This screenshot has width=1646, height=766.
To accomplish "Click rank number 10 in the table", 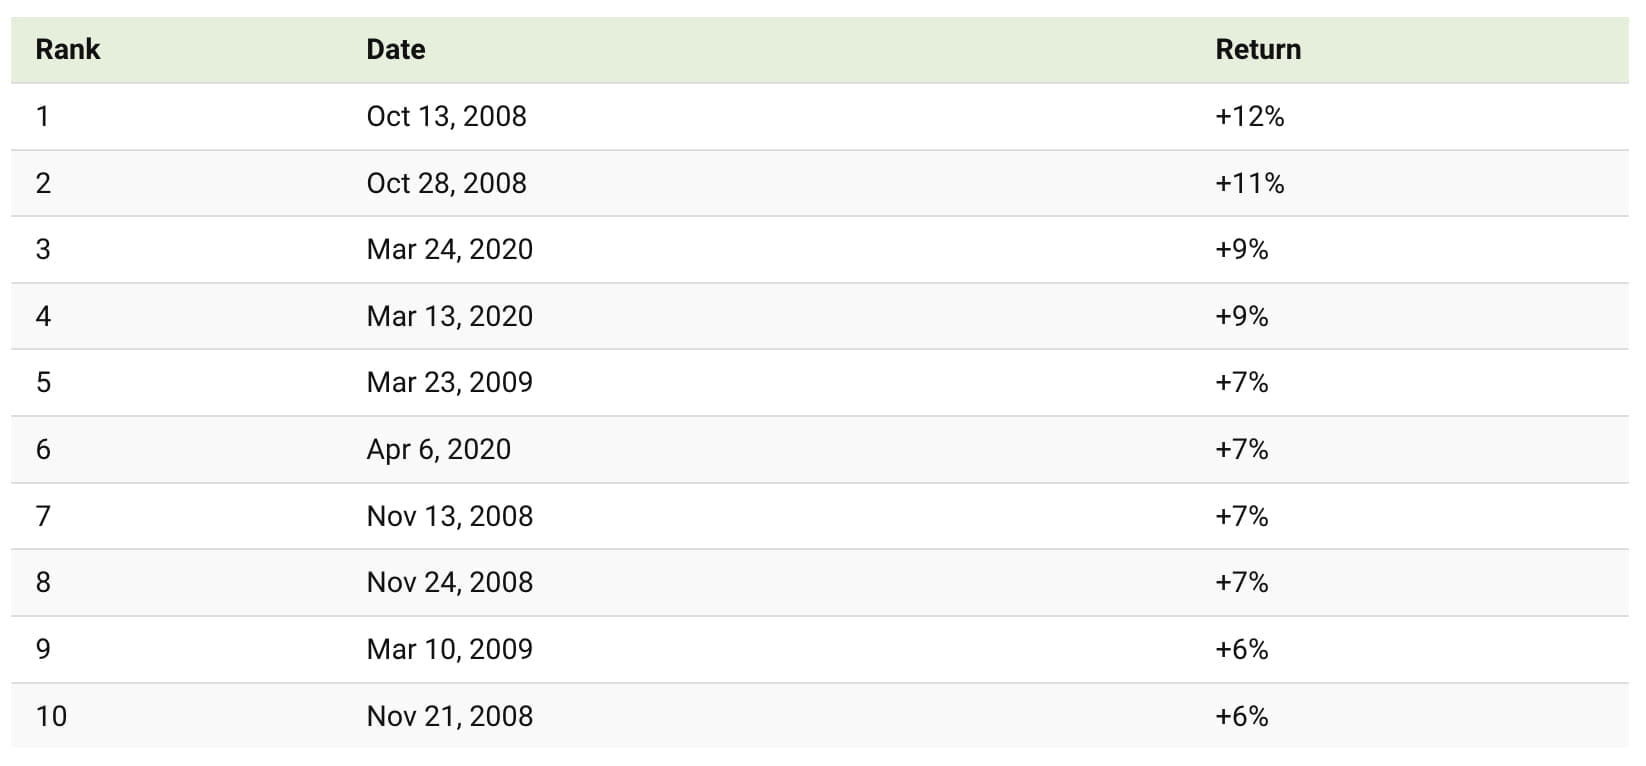I will [51, 716].
